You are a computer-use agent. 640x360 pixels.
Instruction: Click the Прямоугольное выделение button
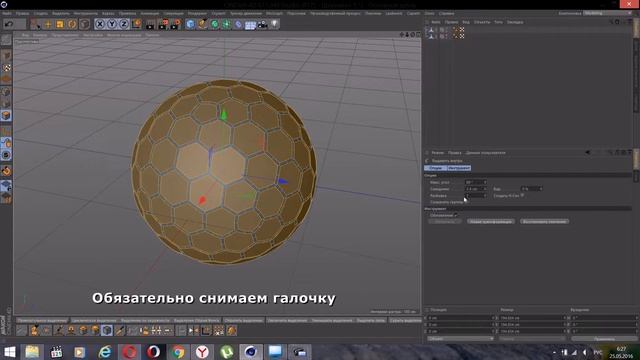(x=42, y=320)
